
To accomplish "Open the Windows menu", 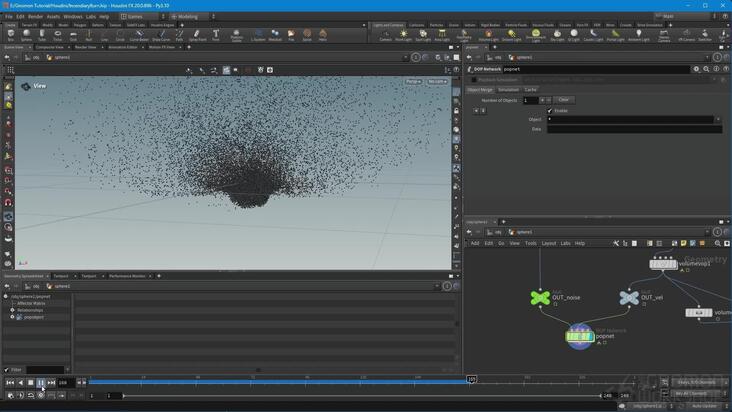I will 73,16.
